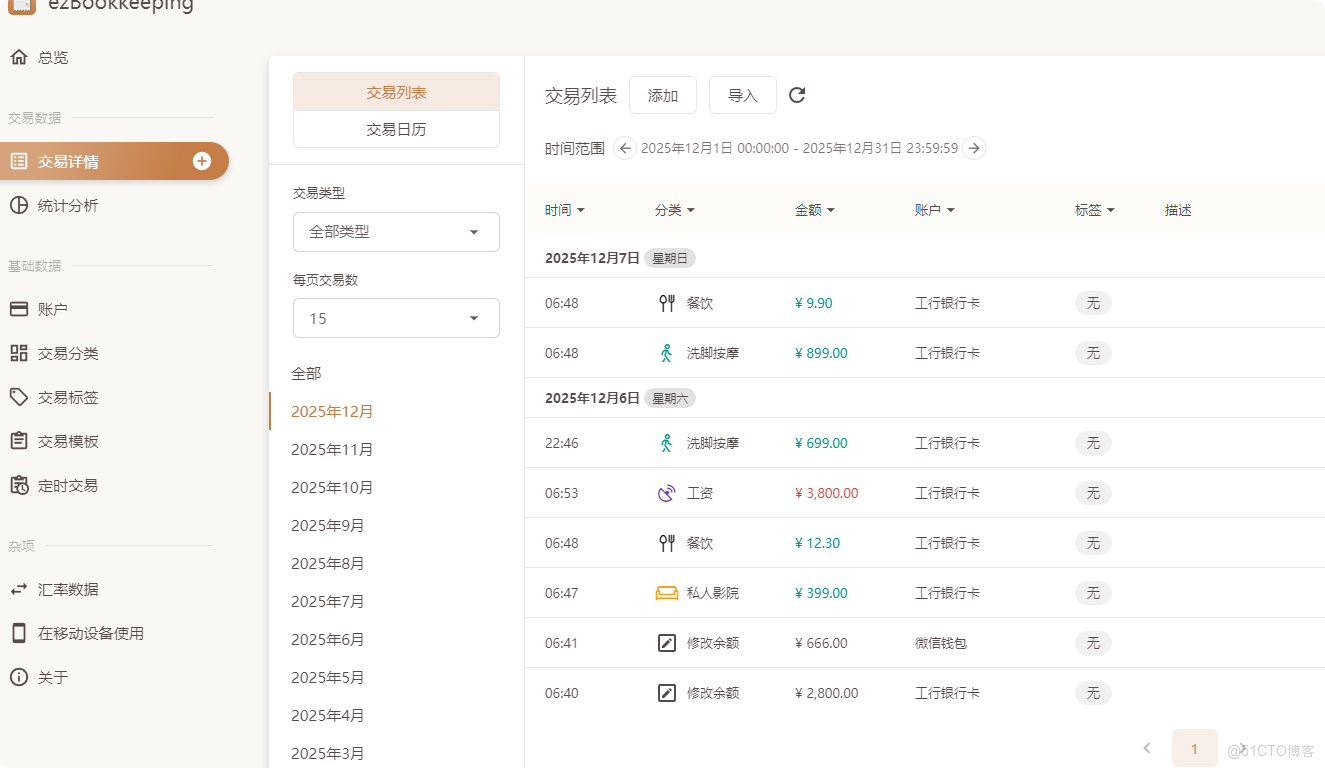The width and height of the screenshot is (1325, 768).
Task: Open 定时交易 scheduled transactions in sidebar
Action: (x=68, y=485)
